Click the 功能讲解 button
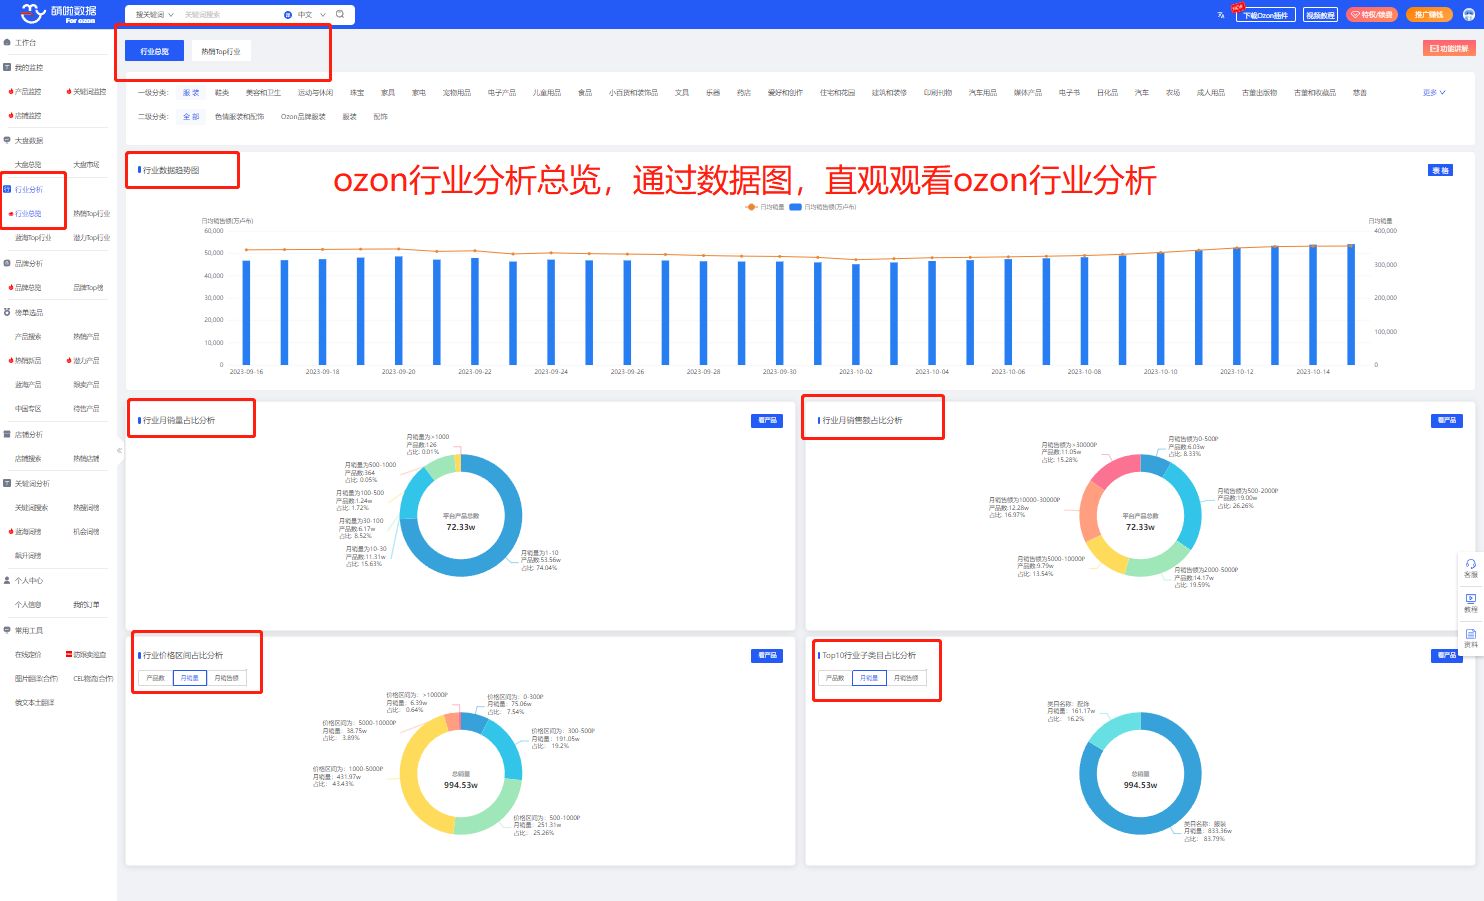Viewport: 1484px width, 901px height. pos(1448,48)
